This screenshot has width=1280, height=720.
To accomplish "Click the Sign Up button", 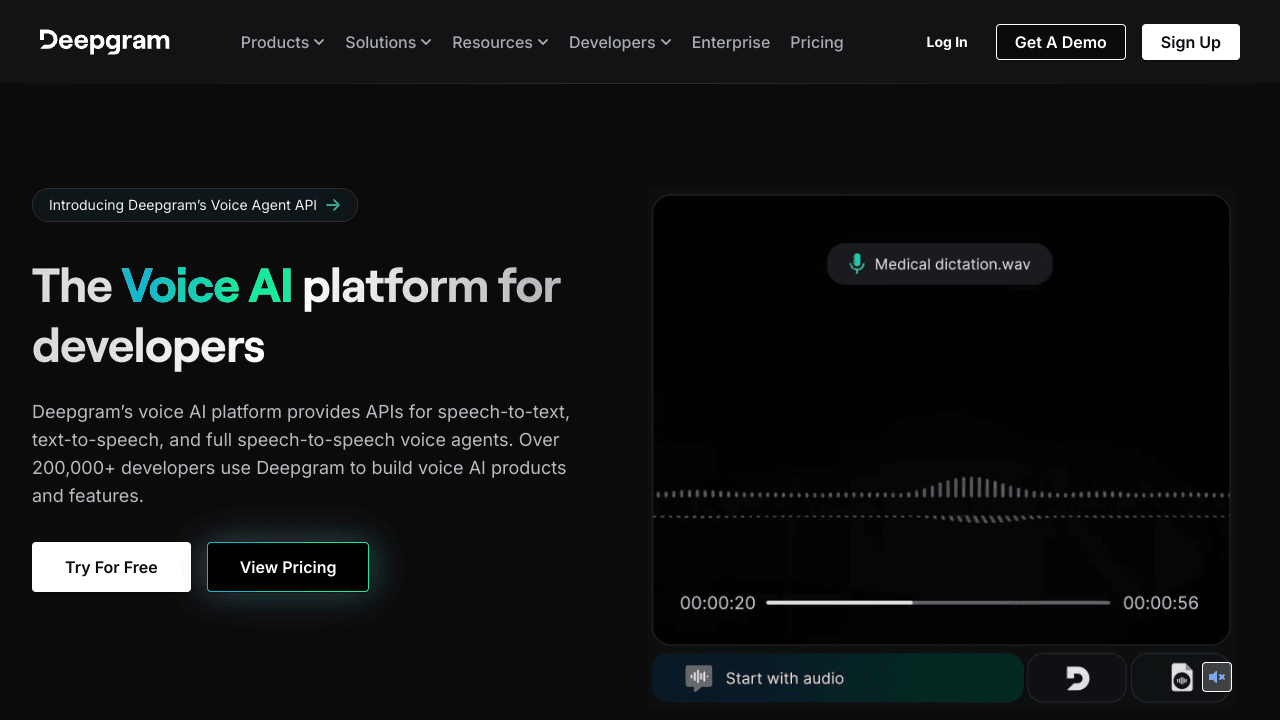I will pyautogui.click(x=1190, y=42).
